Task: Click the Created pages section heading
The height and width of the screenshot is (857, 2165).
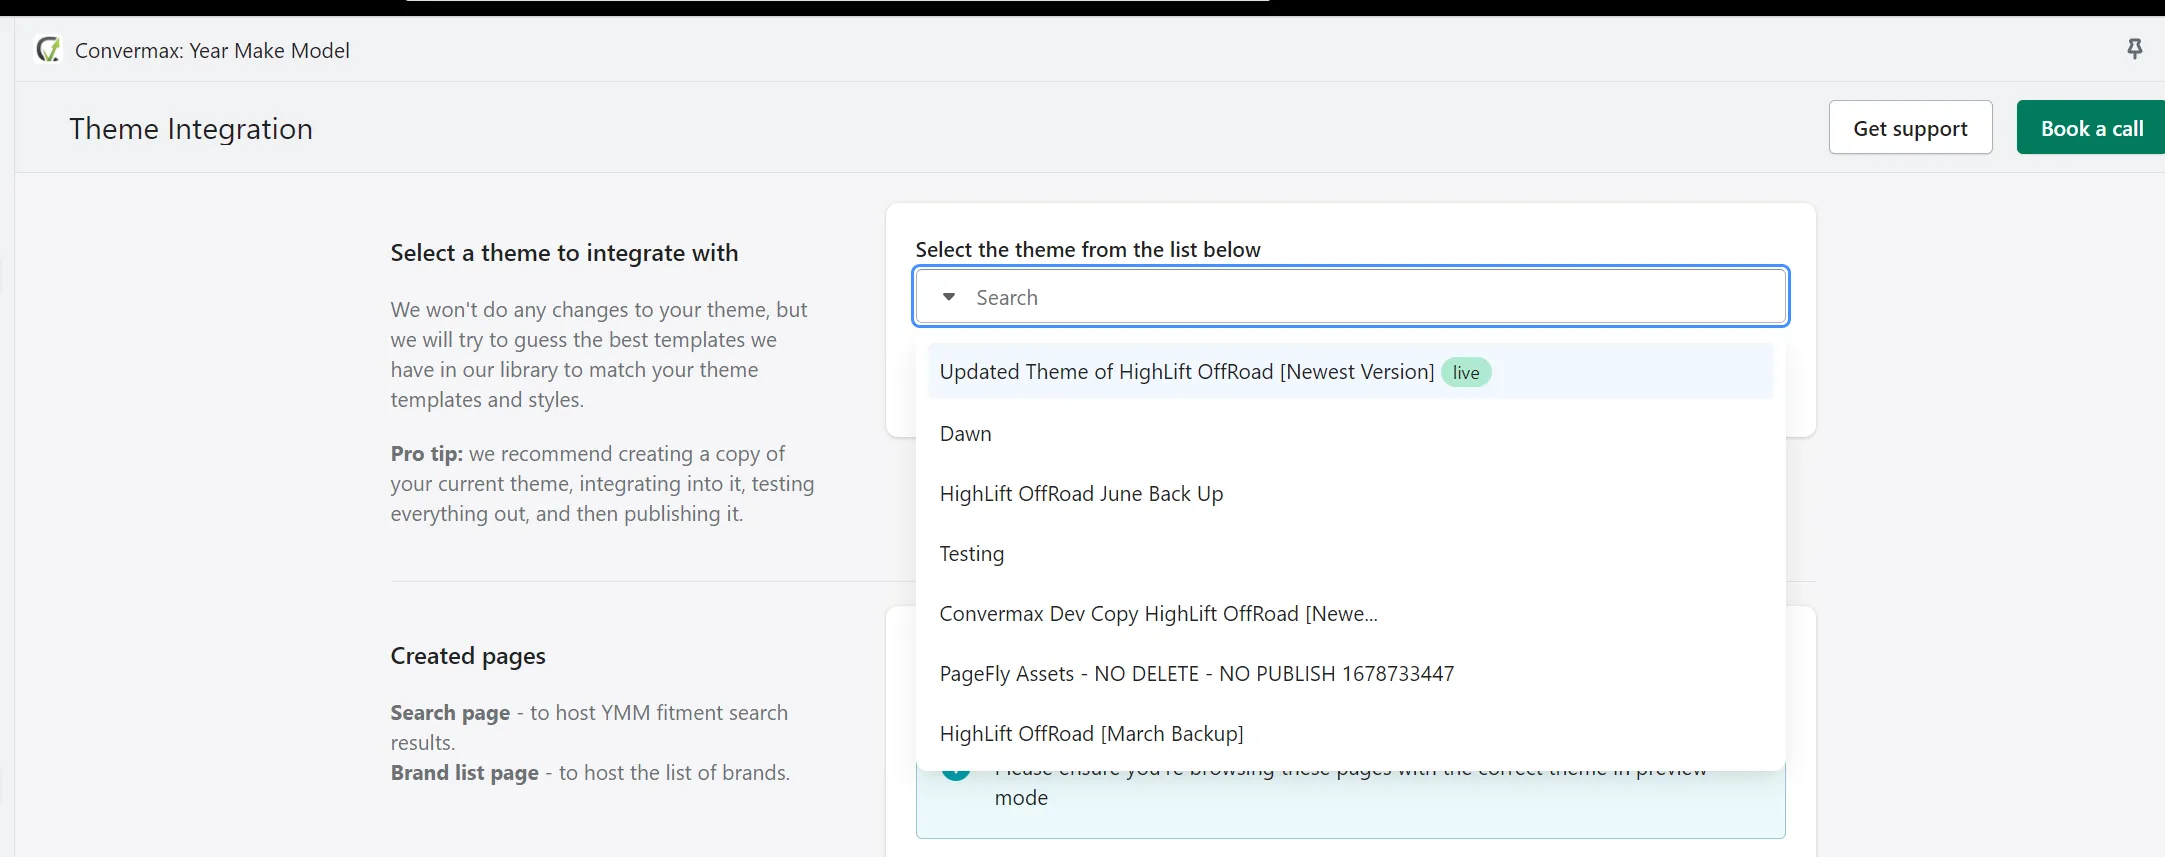Action: pyautogui.click(x=467, y=656)
